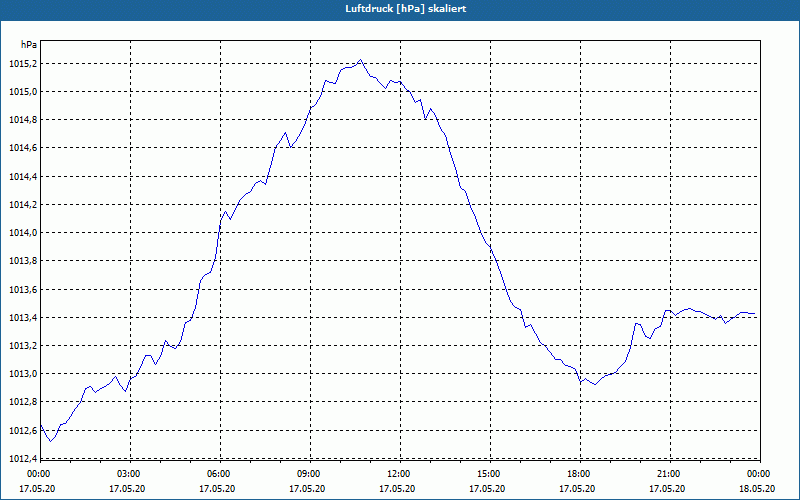800x500 pixels.
Task: Click the 1013,8 y-axis value
Action: [22, 261]
